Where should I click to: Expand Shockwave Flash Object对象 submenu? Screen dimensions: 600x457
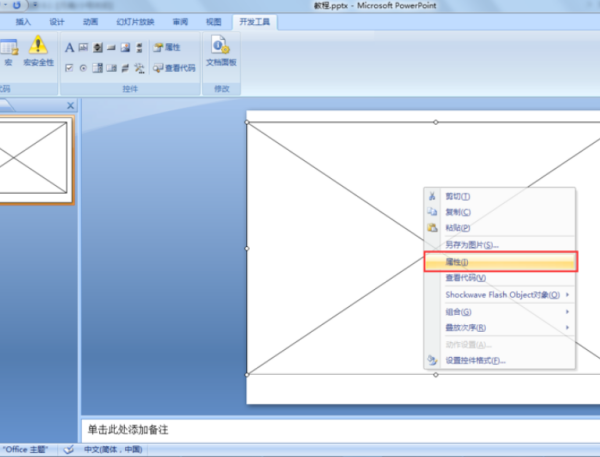[507, 294]
